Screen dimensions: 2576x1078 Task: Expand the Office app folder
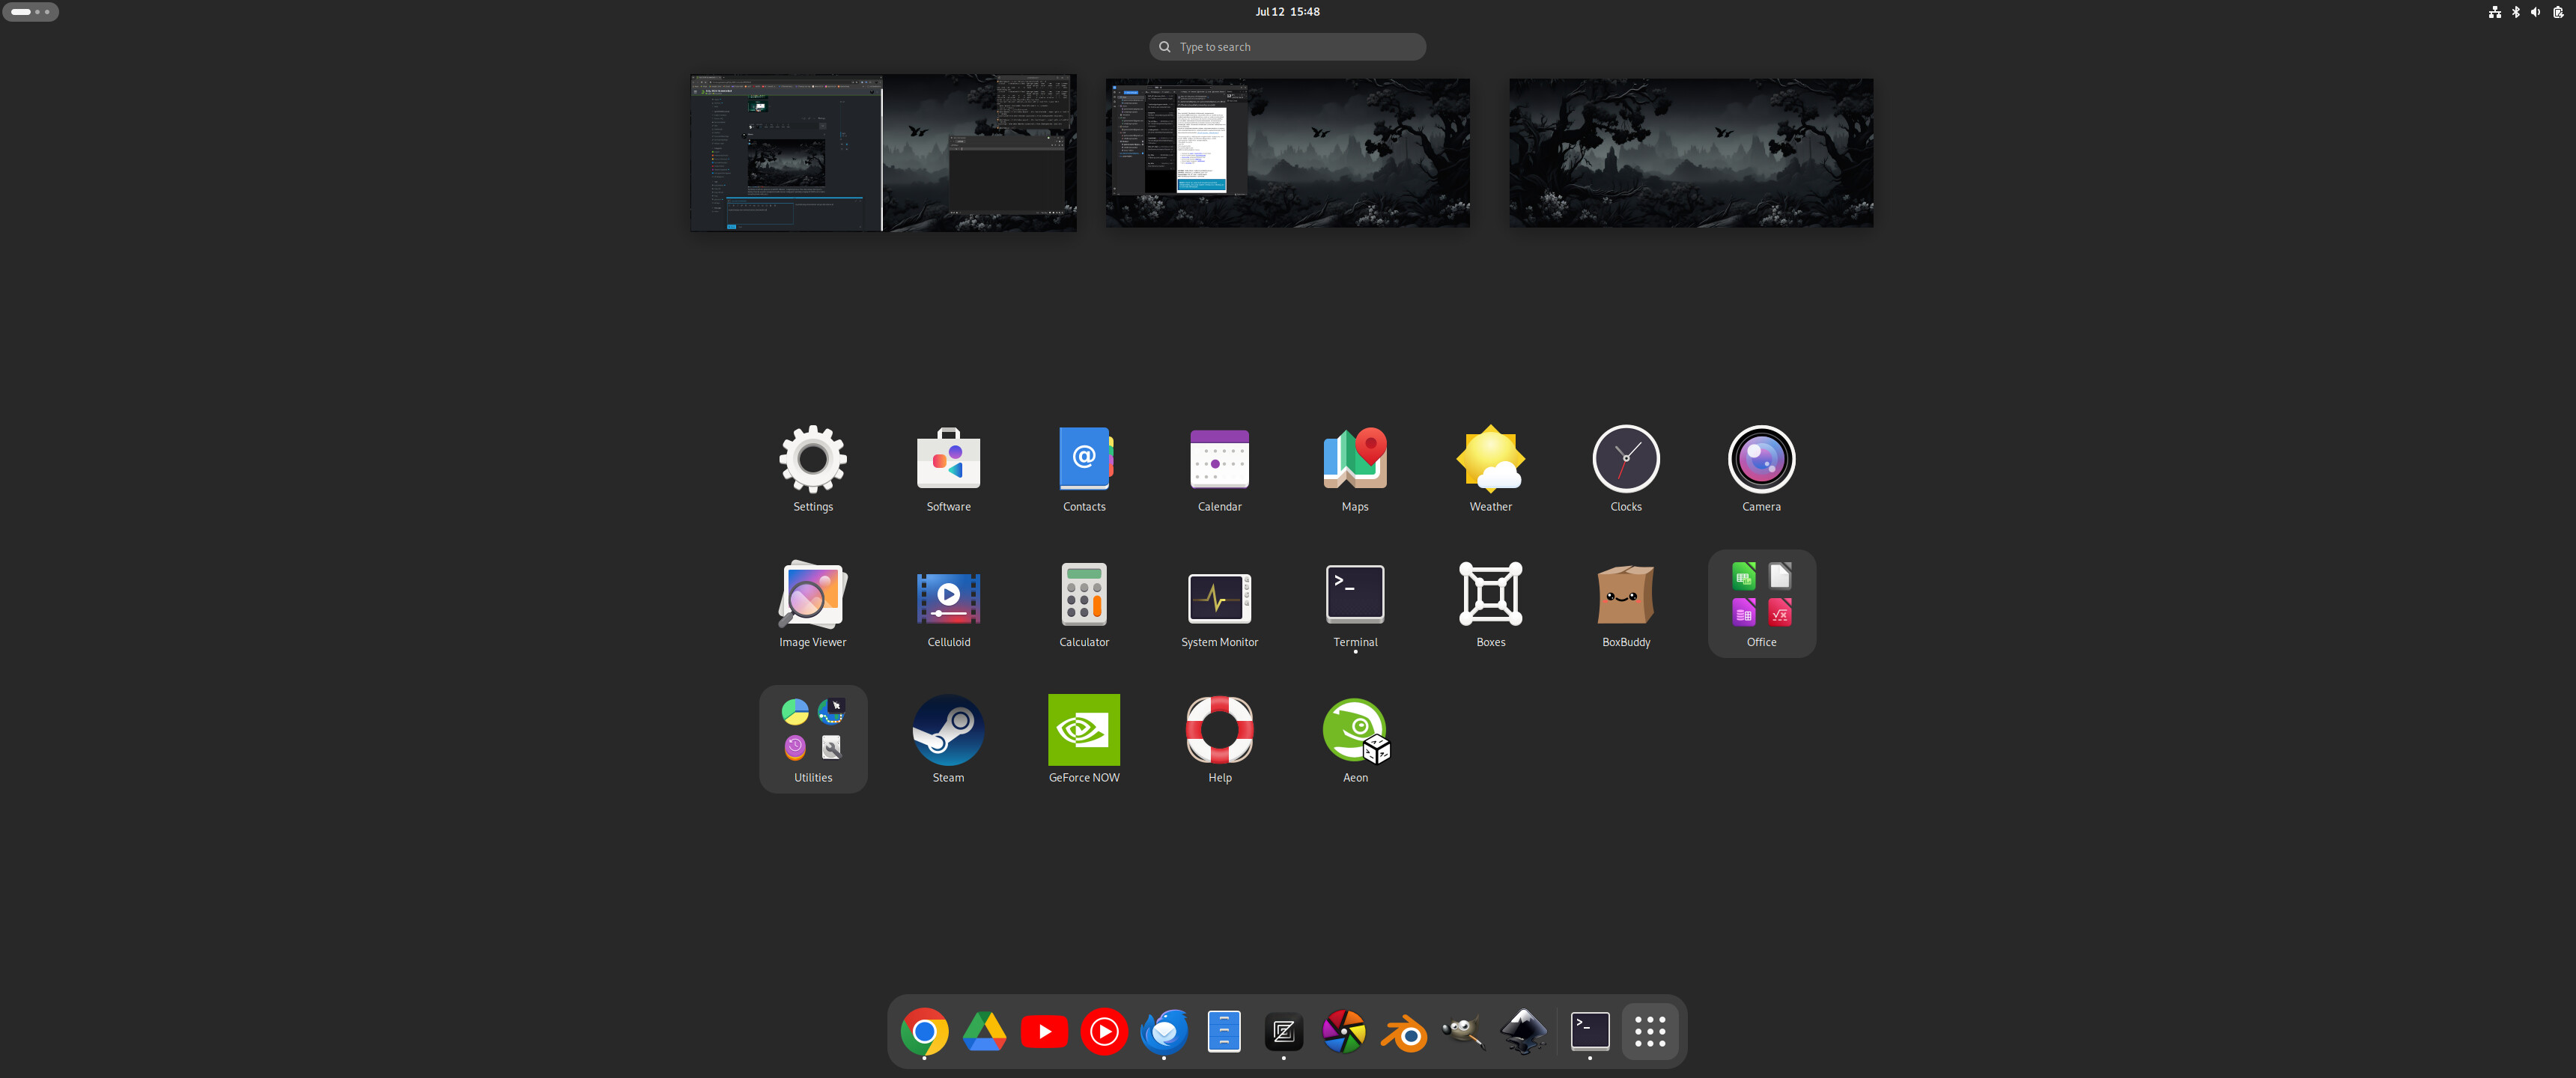(x=1761, y=603)
